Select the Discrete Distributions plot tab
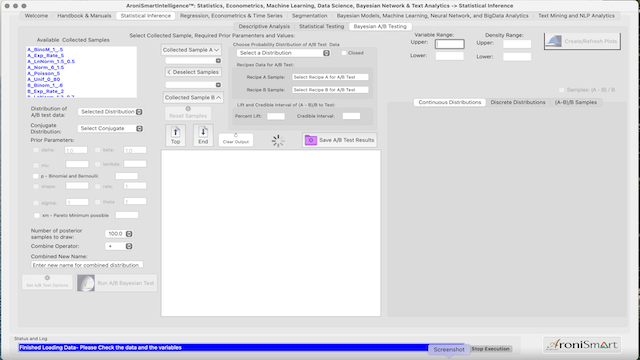Screen dimensions: 640x360 [x=518, y=102]
